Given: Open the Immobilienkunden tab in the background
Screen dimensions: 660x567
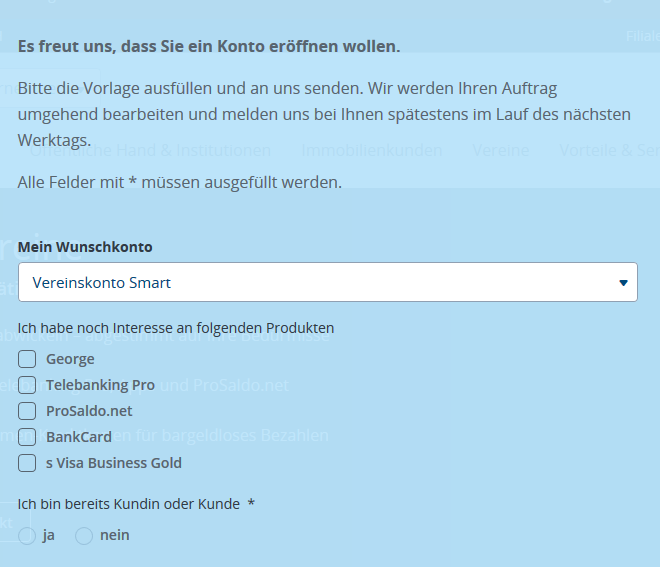Looking at the screenshot, I should tap(371, 151).
